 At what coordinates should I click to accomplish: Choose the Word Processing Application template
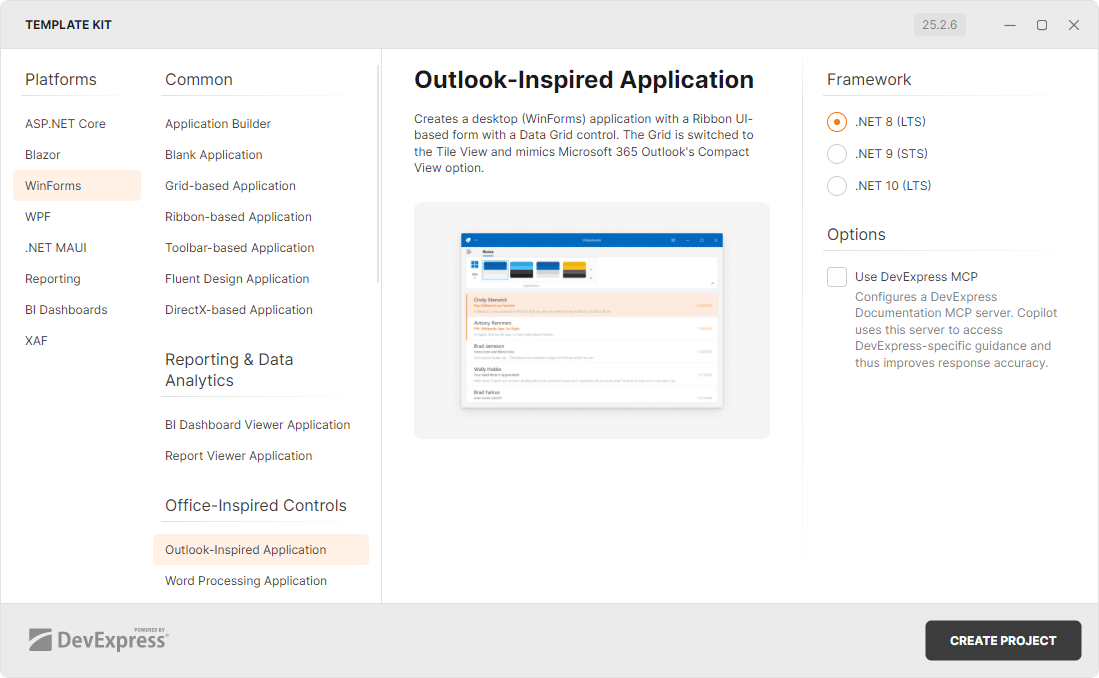[x=246, y=581]
